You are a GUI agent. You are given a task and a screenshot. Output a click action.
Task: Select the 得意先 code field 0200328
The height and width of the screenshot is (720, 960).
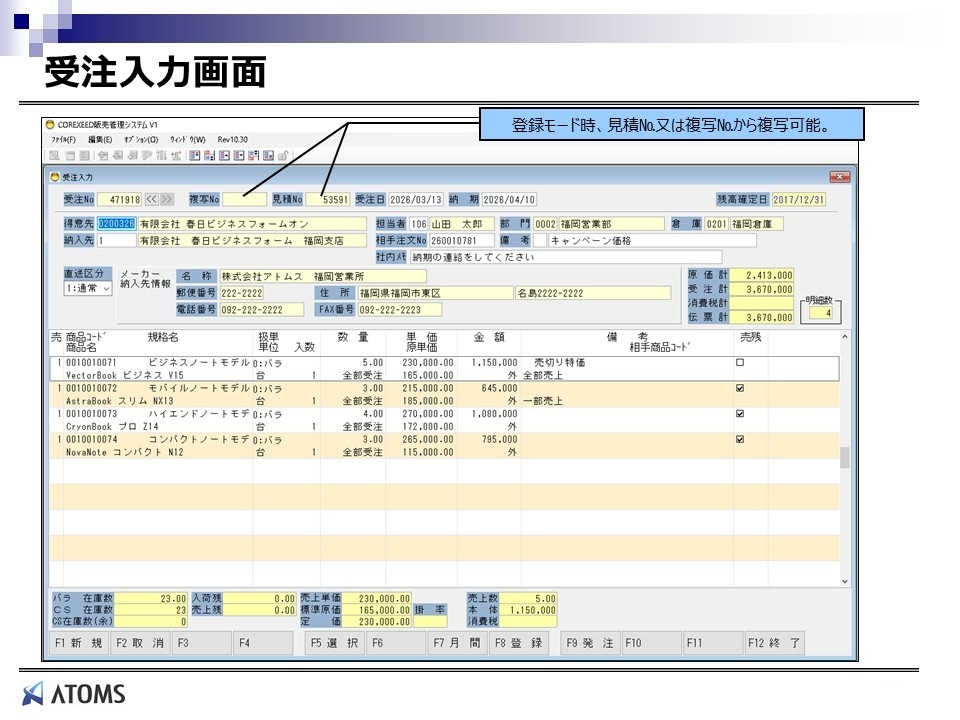click(116, 224)
